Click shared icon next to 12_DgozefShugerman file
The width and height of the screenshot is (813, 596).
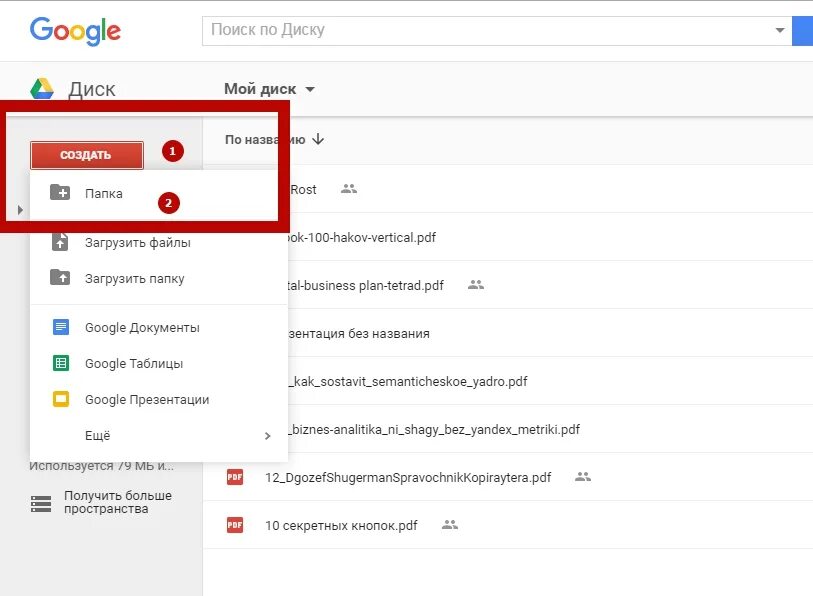[583, 477]
